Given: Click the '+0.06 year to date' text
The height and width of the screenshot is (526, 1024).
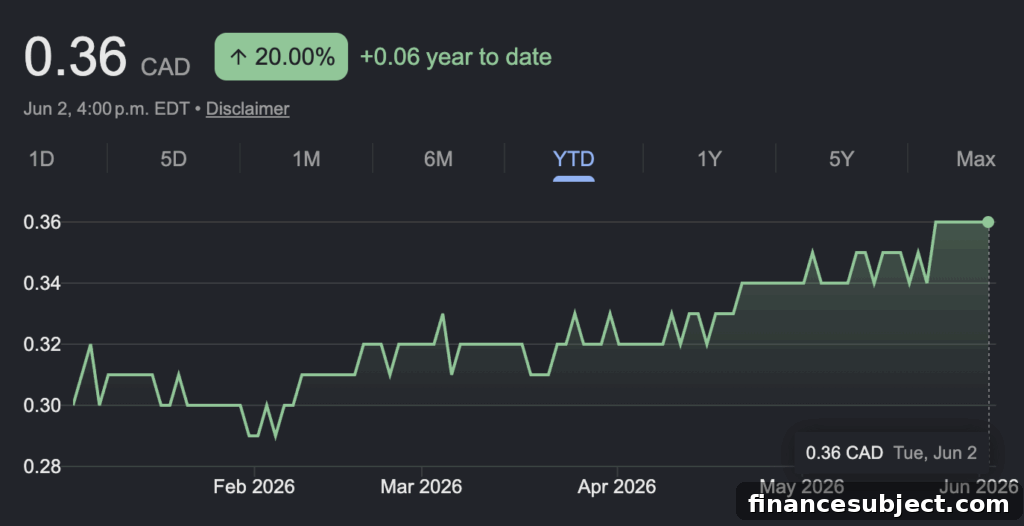Looking at the screenshot, I should (x=456, y=57).
